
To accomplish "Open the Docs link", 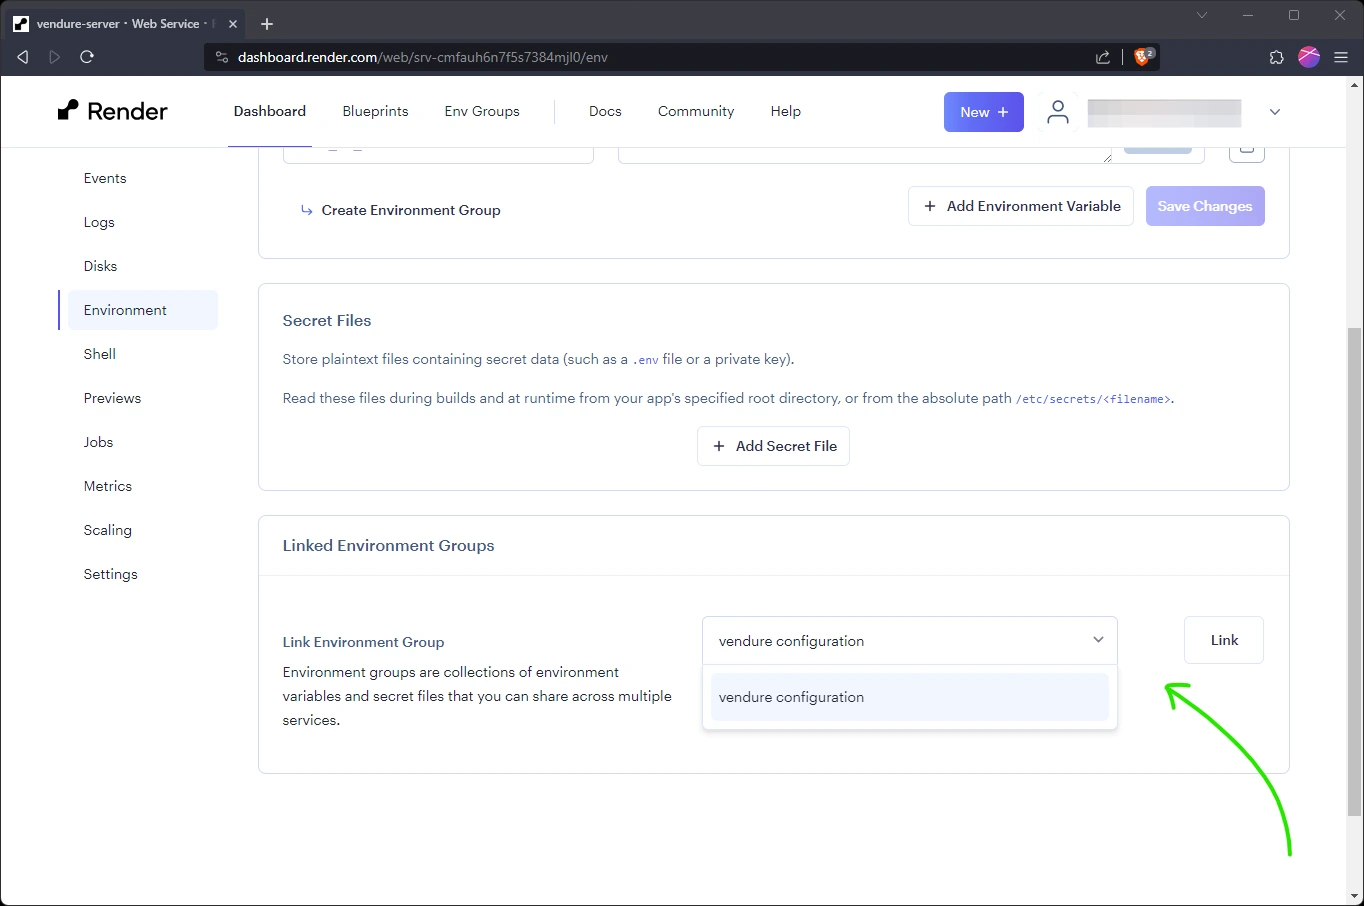I will pyautogui.click(x=605, y=111).
